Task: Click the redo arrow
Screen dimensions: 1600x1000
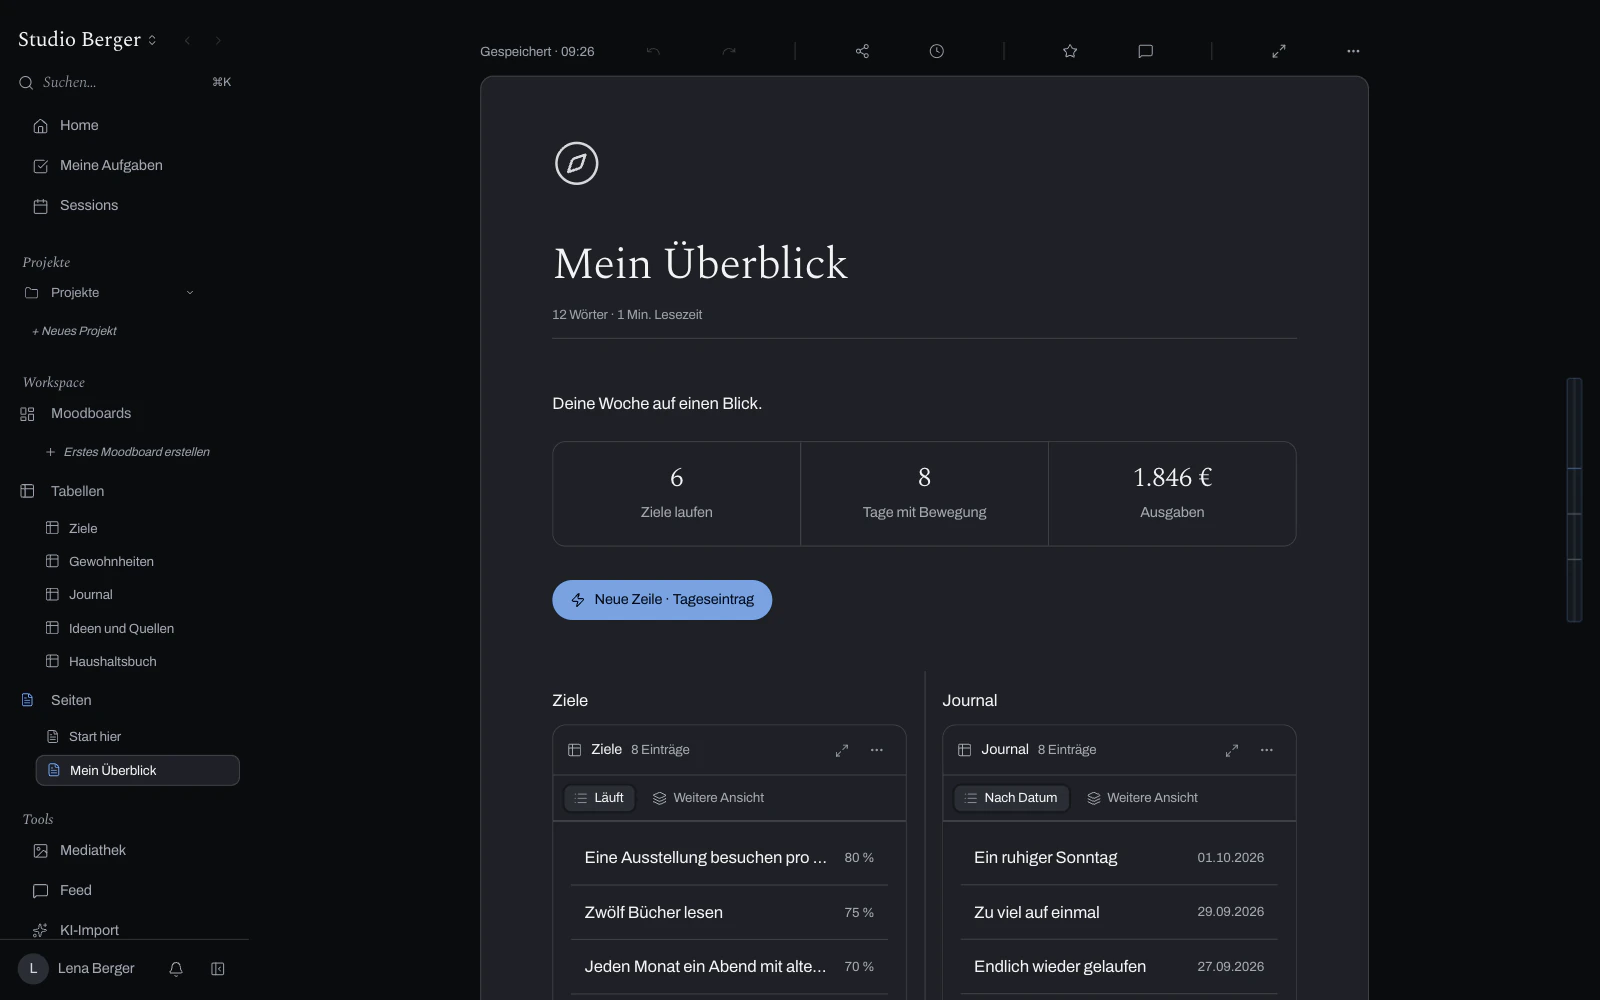Action: click(x=729, y=51)
